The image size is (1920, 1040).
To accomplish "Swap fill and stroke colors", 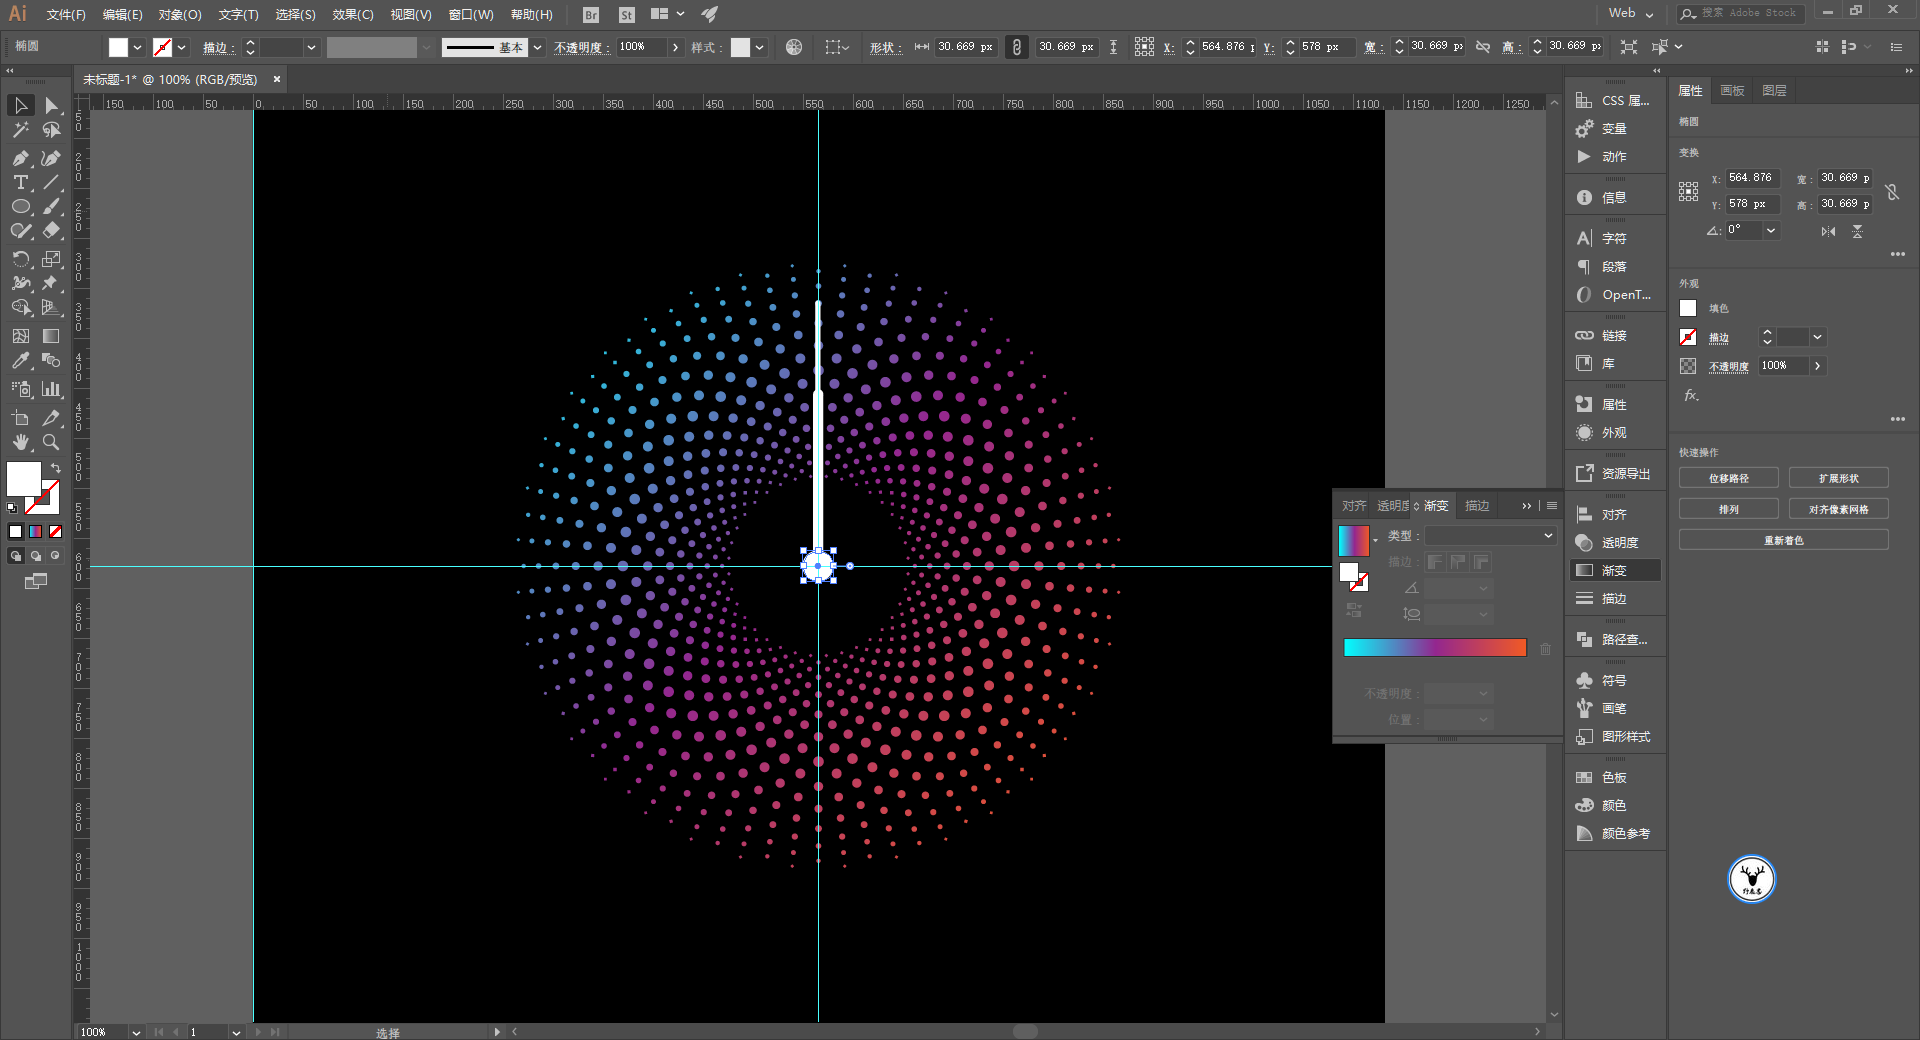I will [56, 467].
